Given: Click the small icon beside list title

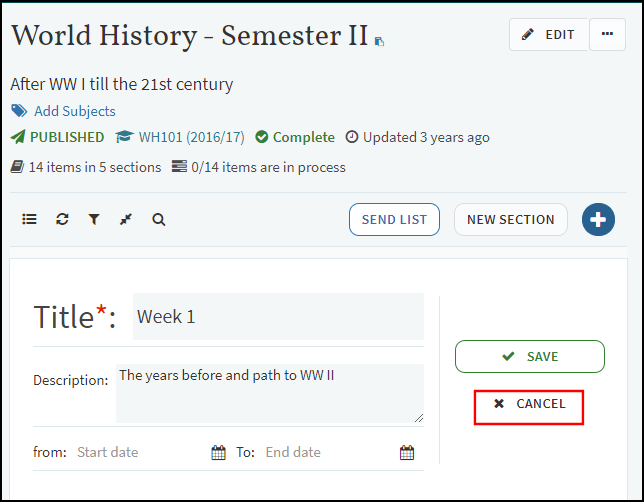Looking at the screenshot, I should (x=380, y=42).
